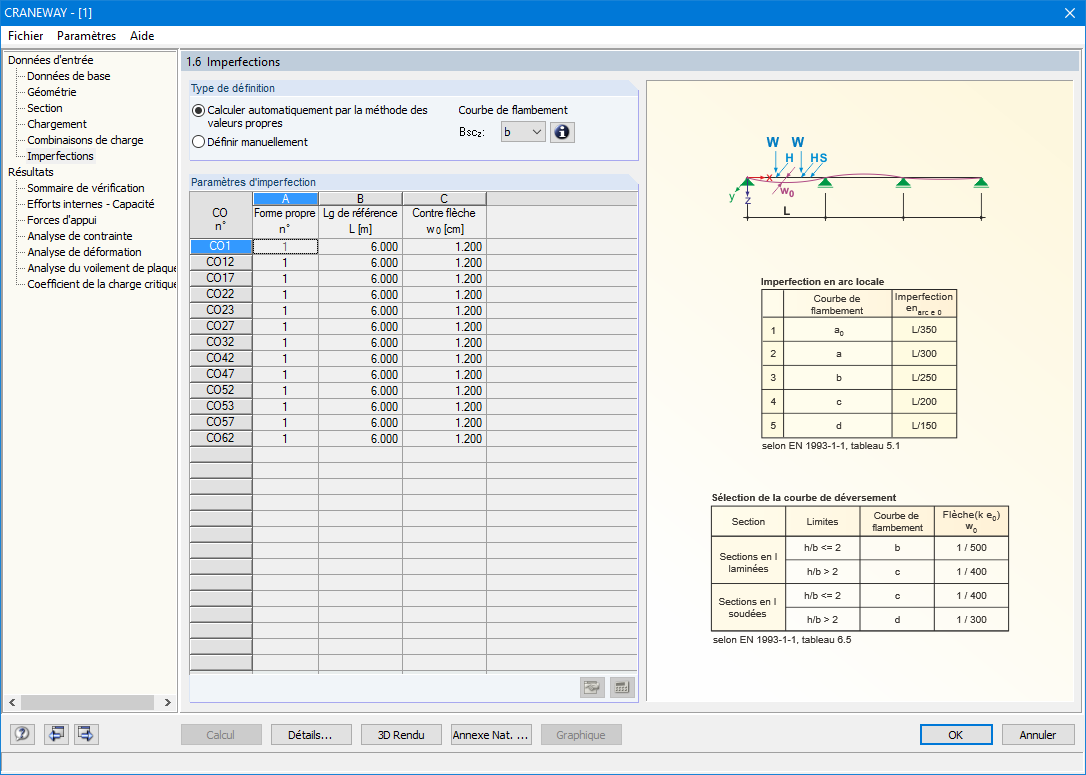Select the CO27 row header
This screenshot has height=775, width=1086.
[x=220, y=326]
